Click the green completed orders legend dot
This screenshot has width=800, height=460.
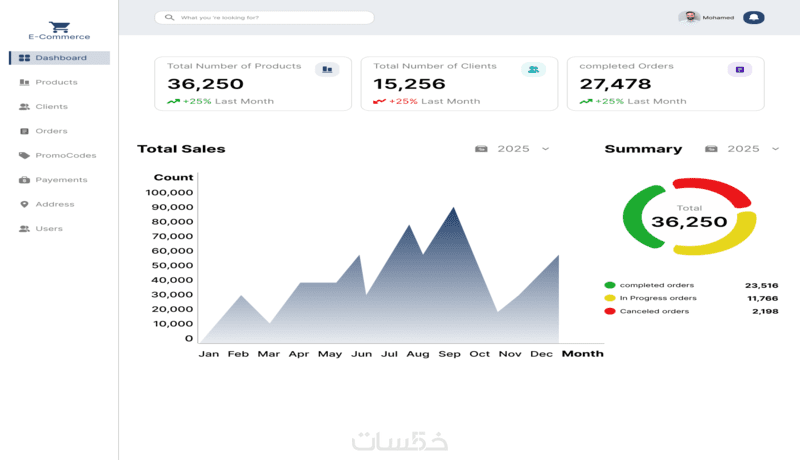tap(610, 285)
